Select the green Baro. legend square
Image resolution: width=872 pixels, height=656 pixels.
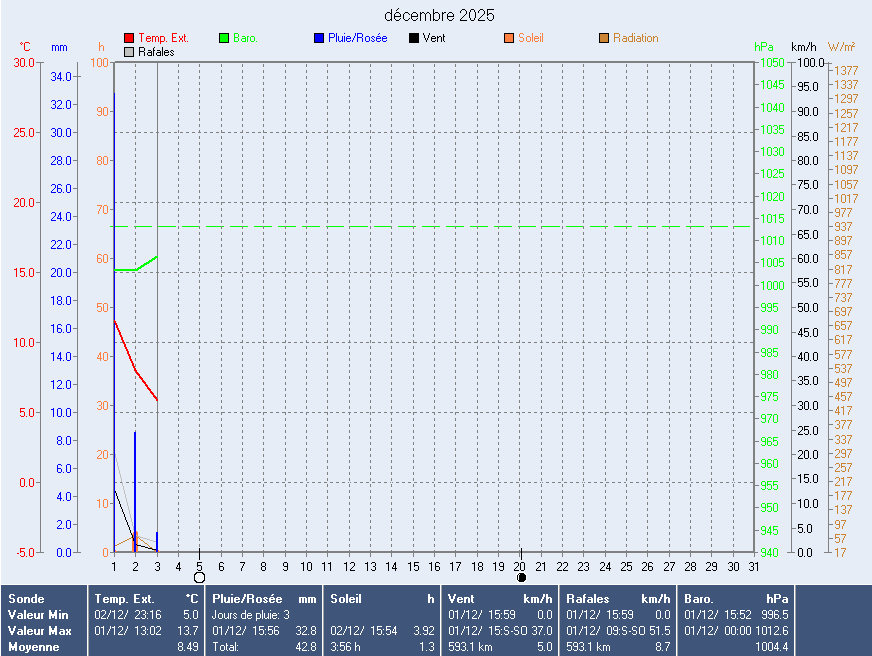point(224,38)
